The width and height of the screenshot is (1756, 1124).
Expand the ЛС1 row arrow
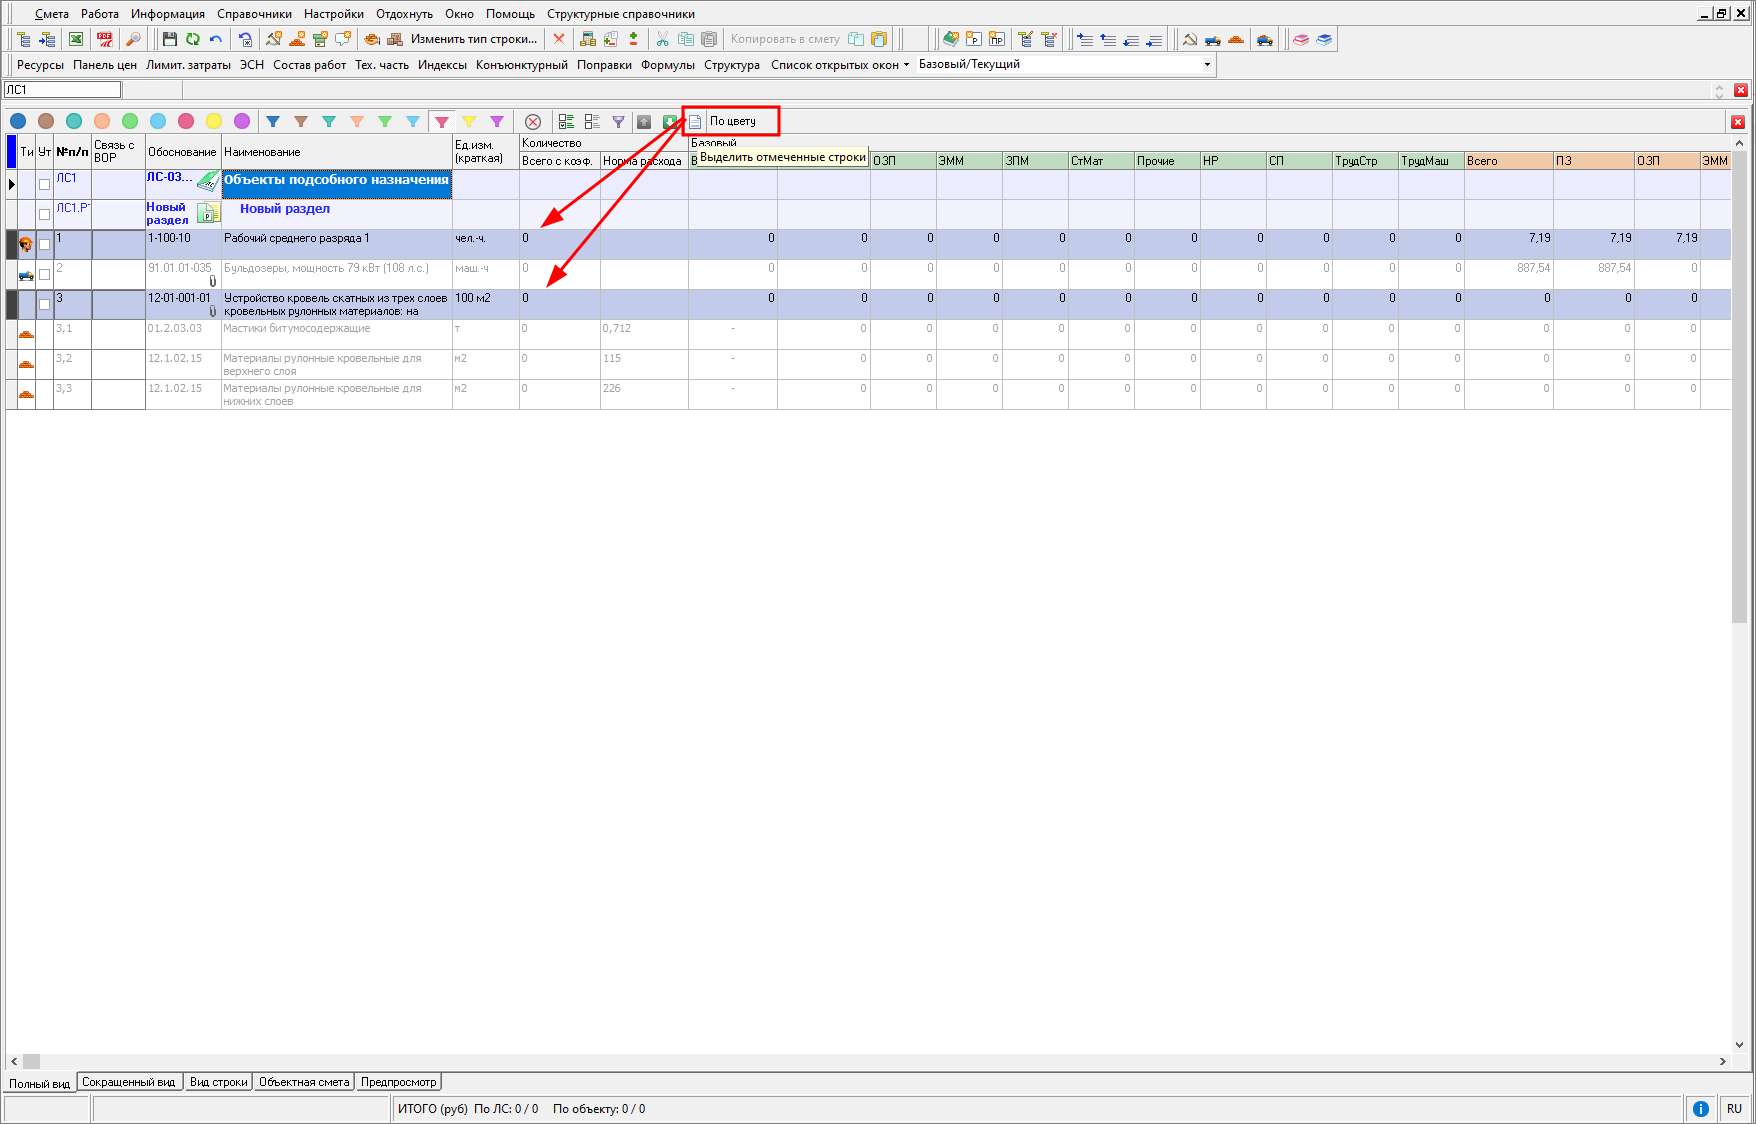pyautogui.click(x=12, y=184)
